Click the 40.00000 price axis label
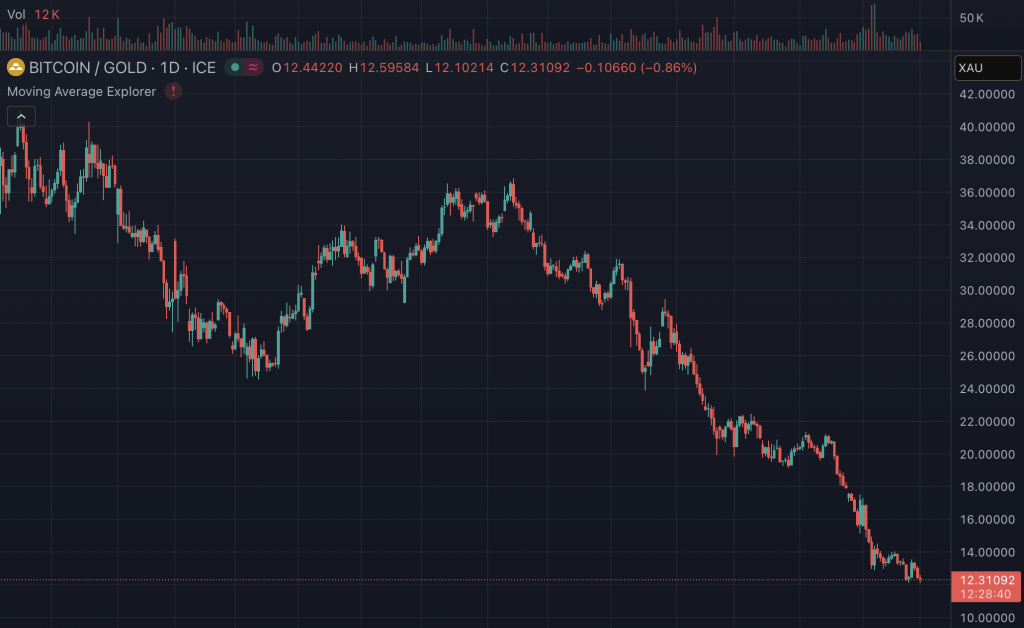The image size is (1024, 628). coord(987,127)
